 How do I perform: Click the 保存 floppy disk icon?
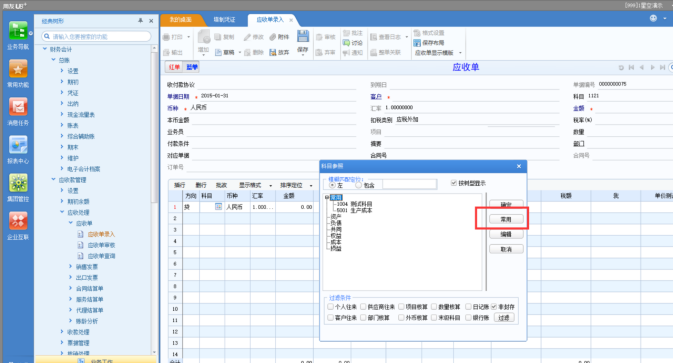click(303, 36)
